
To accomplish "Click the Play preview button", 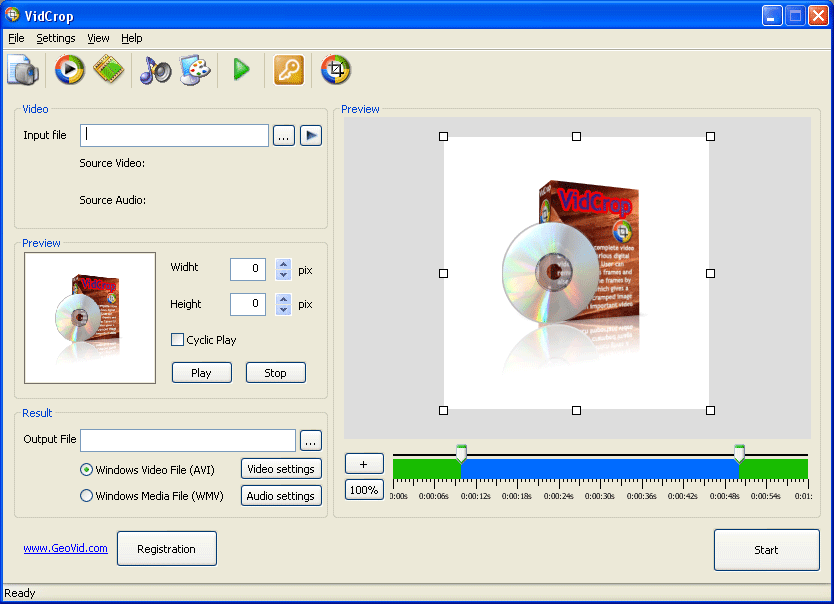I will [202, 373].
